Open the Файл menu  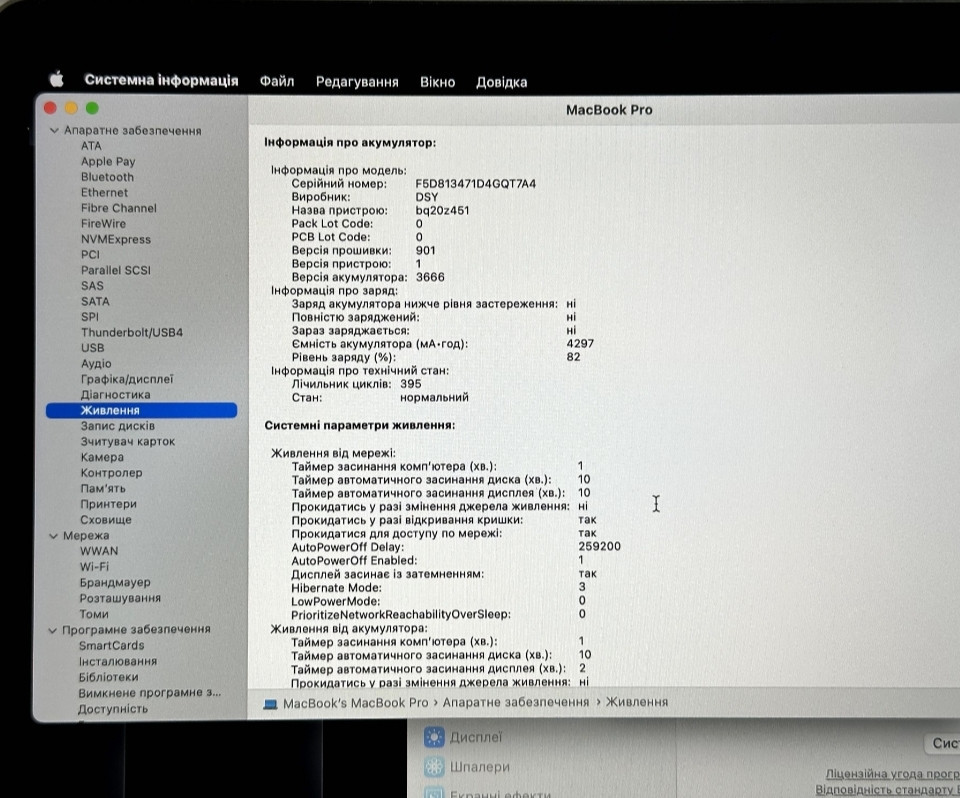tap(277, 81)
